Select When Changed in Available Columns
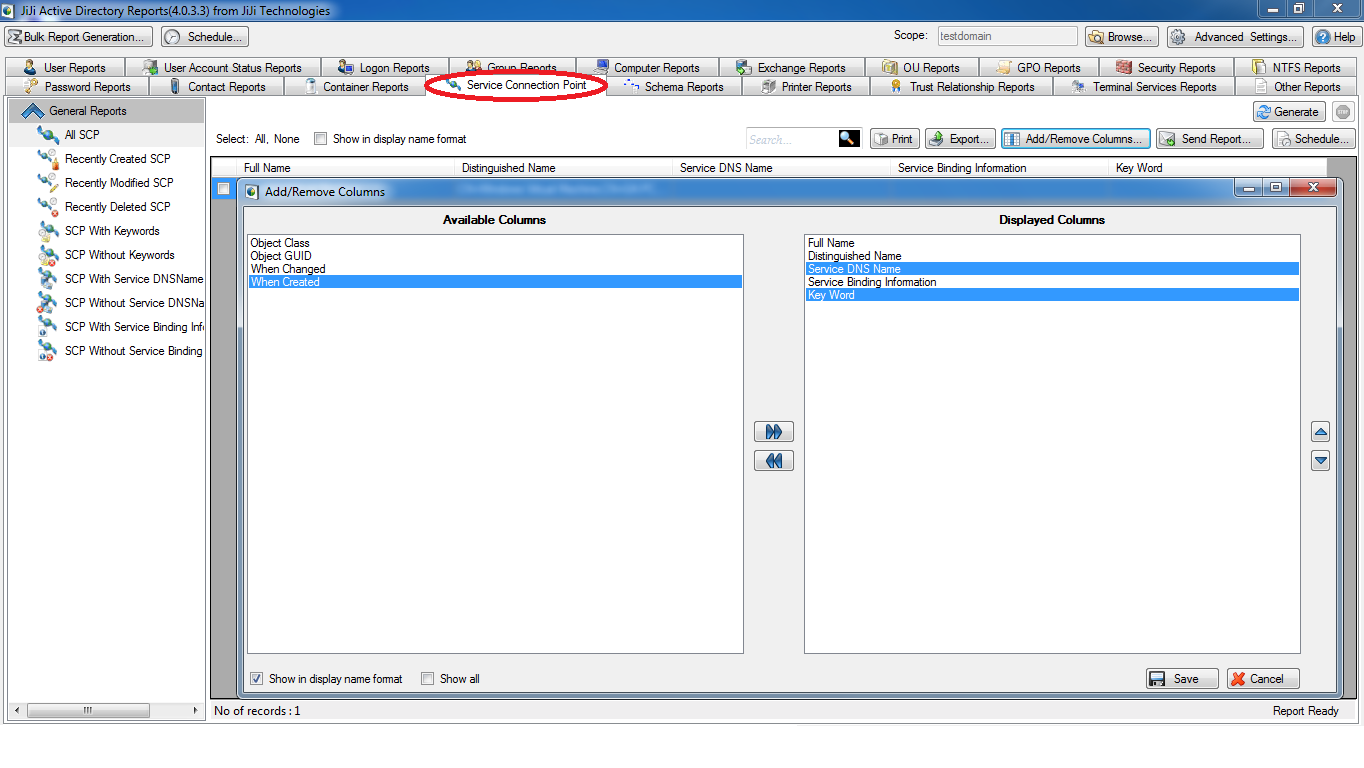 (x=495, y=269)
